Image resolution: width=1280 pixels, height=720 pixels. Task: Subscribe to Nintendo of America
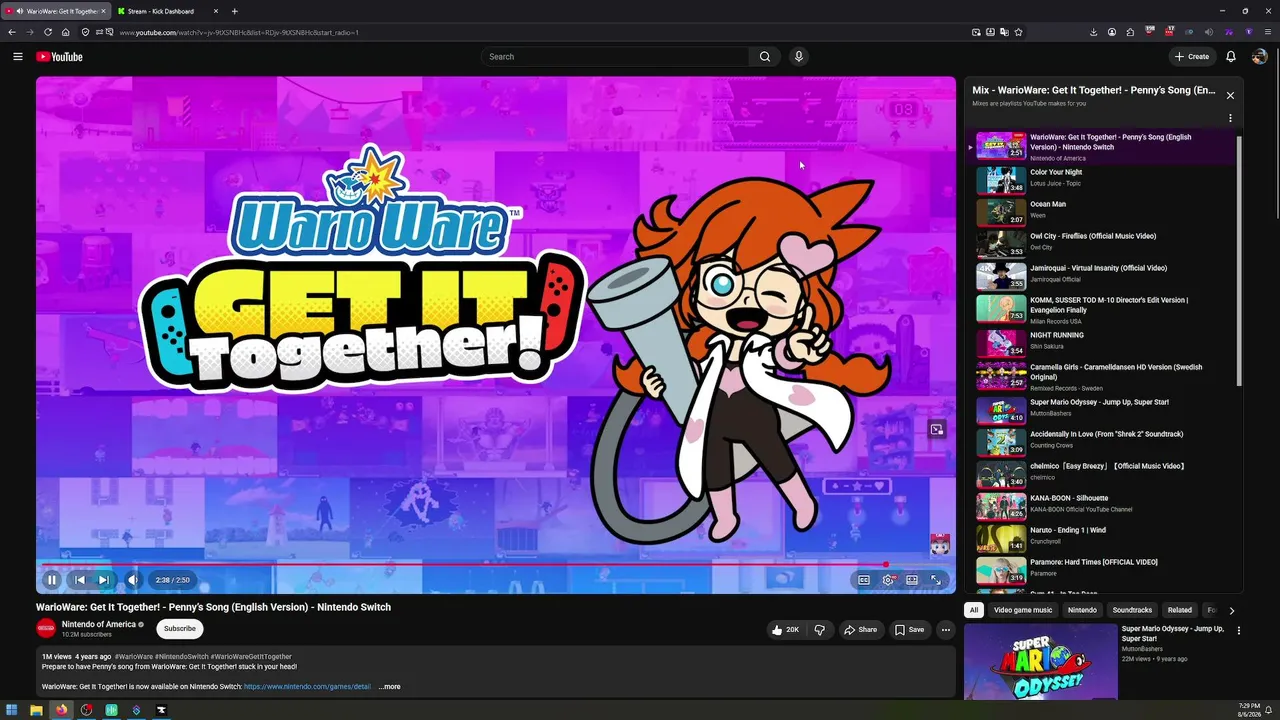[180, 629]
